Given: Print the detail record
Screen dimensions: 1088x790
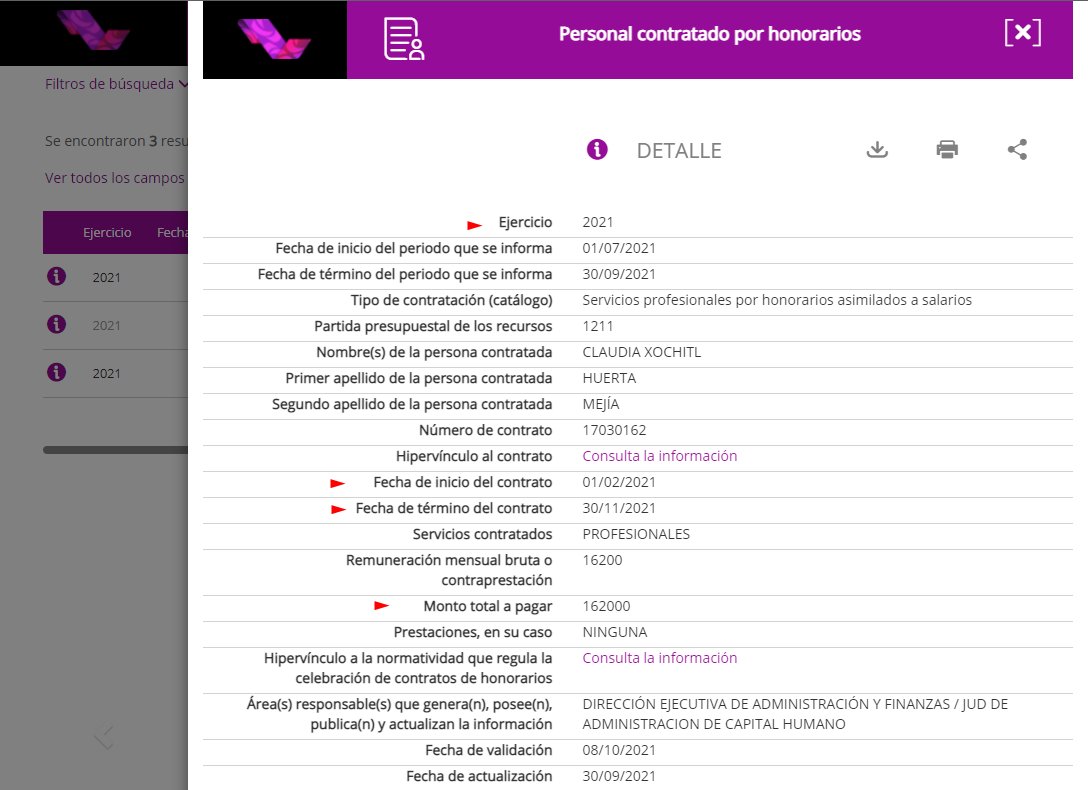Looking at the screenshot, I should coord(947,149).
